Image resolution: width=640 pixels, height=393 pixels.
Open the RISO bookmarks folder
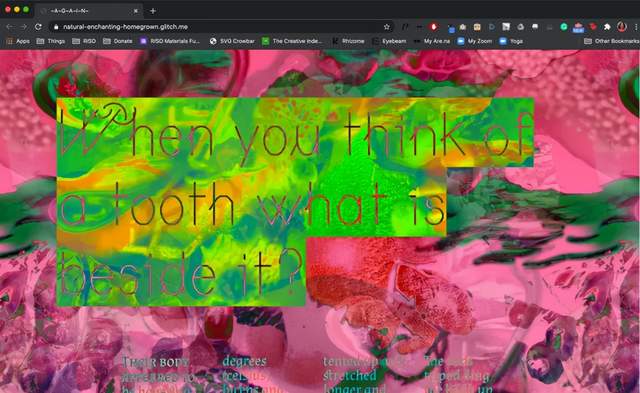[84, 41]
